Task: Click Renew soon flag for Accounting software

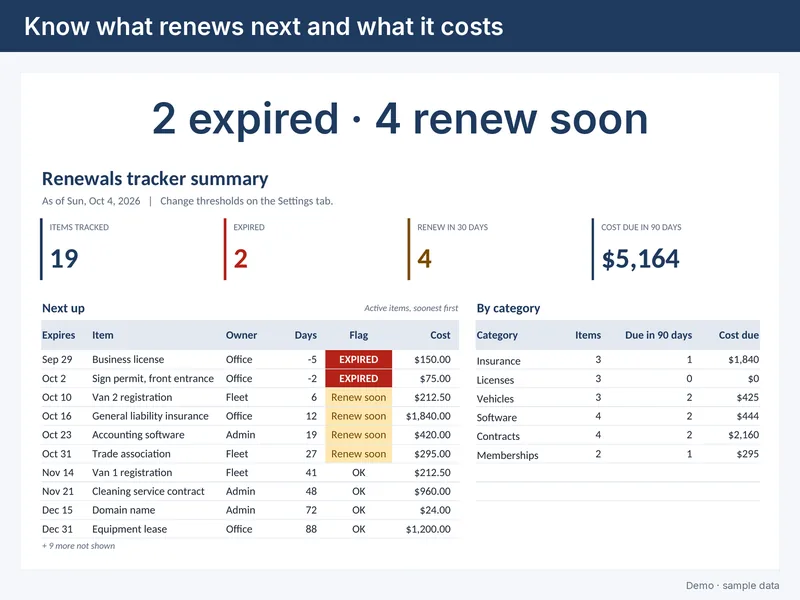Action: (359, 435)
